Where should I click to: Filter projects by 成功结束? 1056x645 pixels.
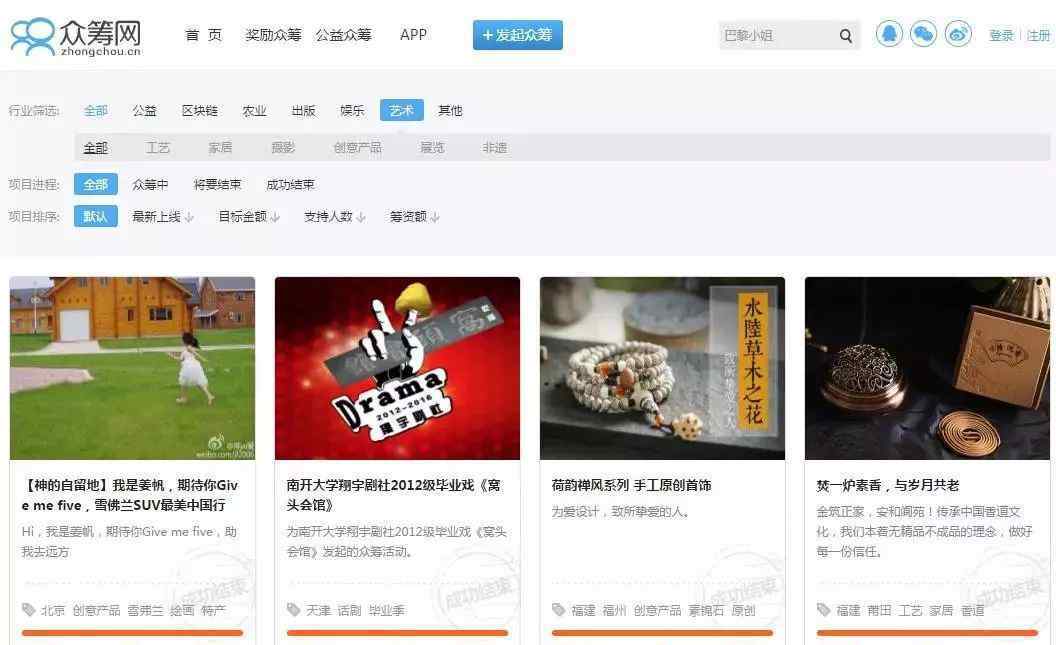(x=290, y=184)
